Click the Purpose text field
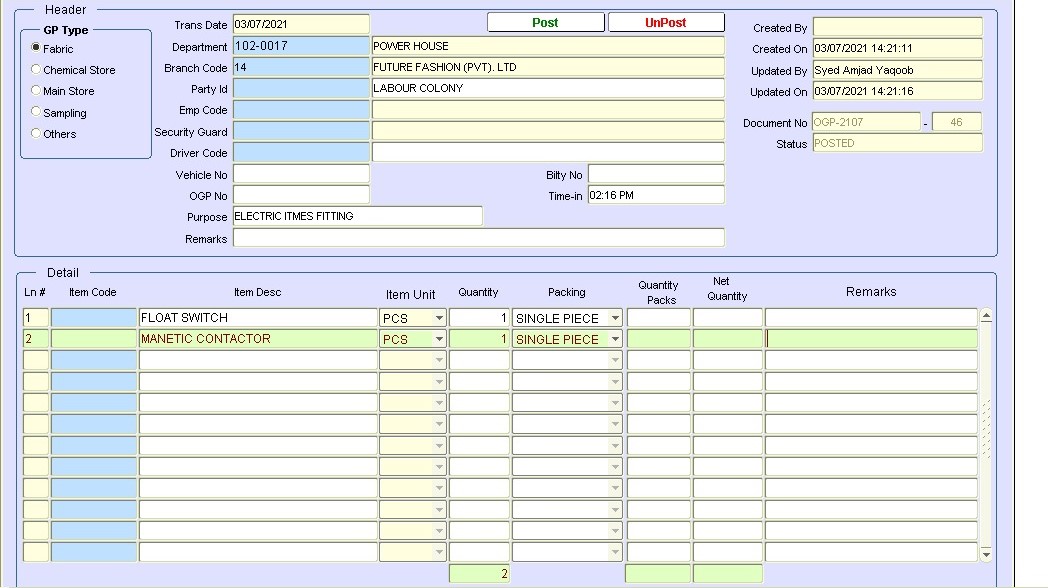1048x588 pixels. click(357, 216)
